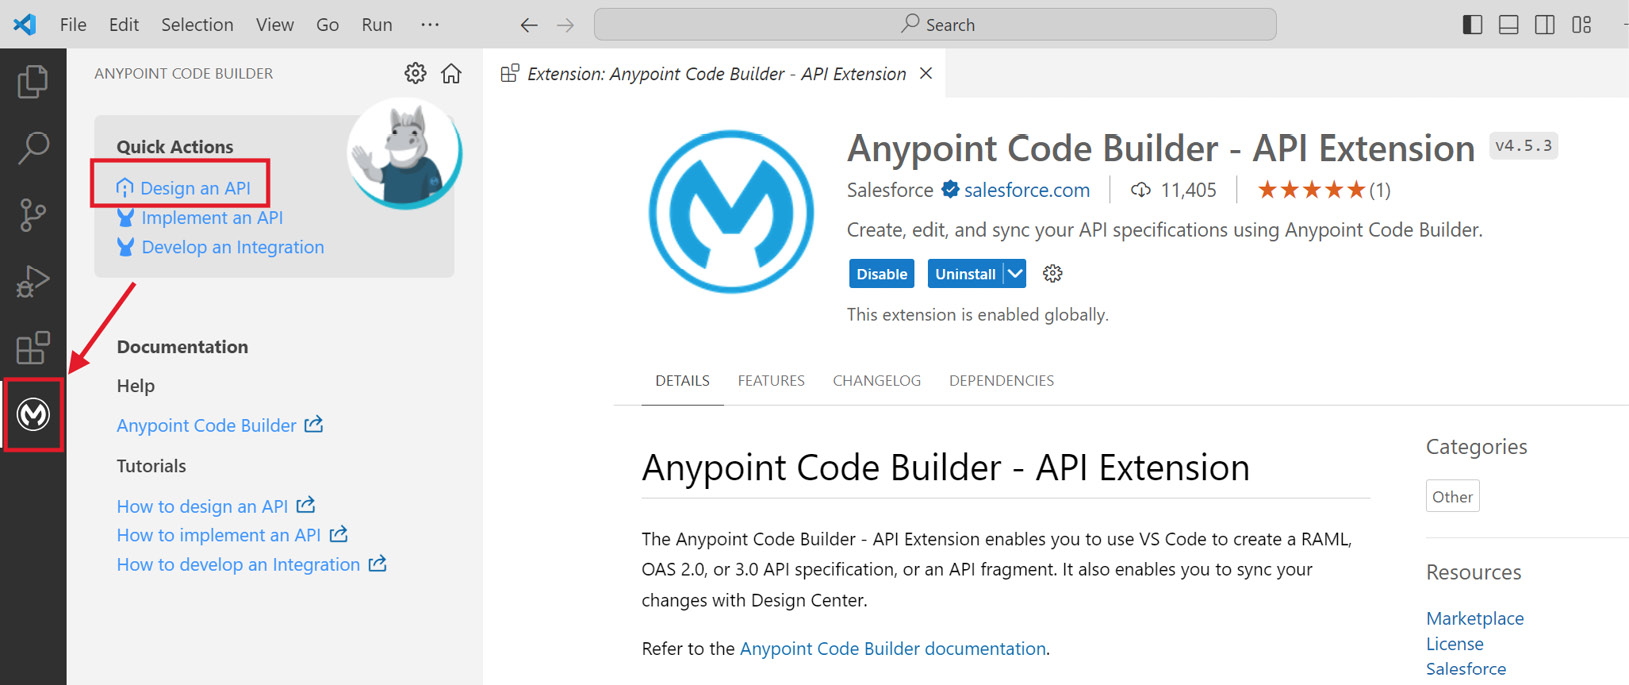Open How to implement an API tutorial

[x=218, y=535]
